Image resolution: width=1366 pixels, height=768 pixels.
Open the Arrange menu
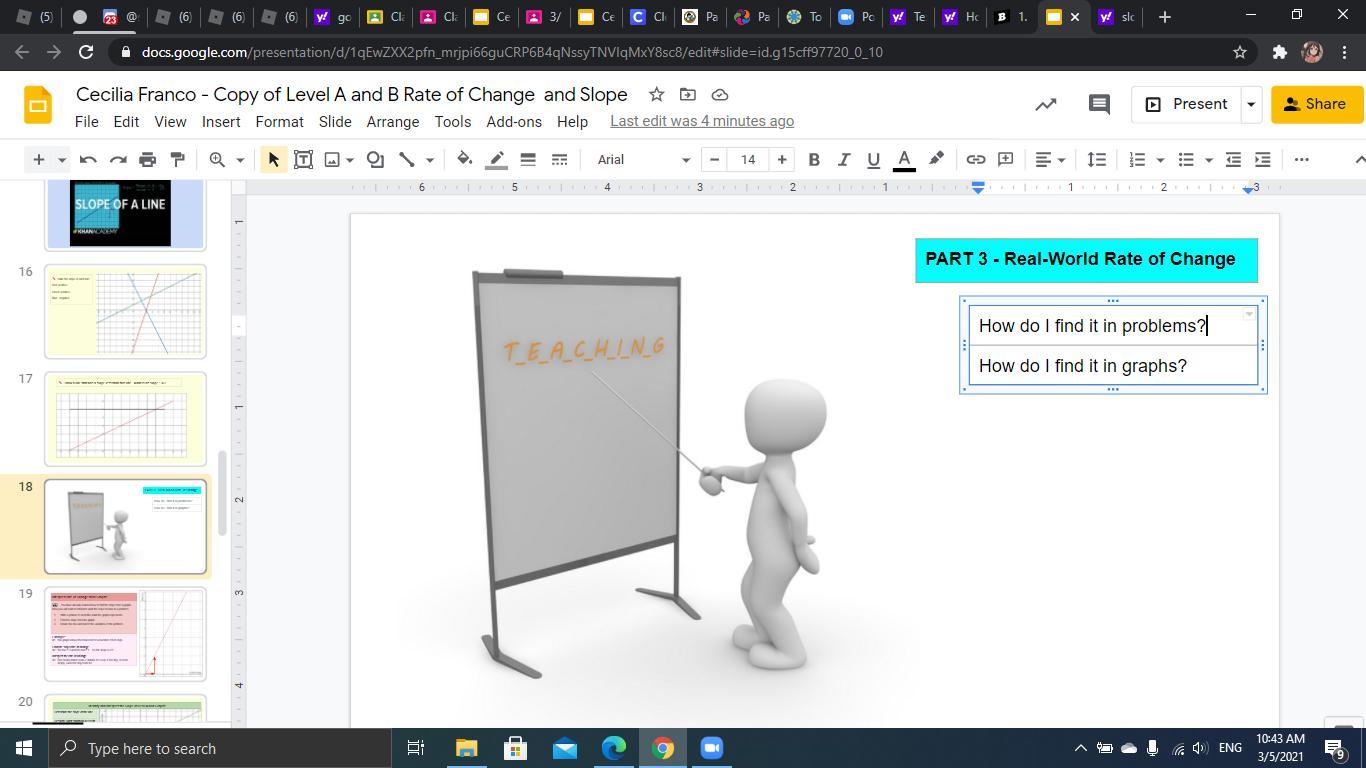pyautogui.click(x=393, y=121)
